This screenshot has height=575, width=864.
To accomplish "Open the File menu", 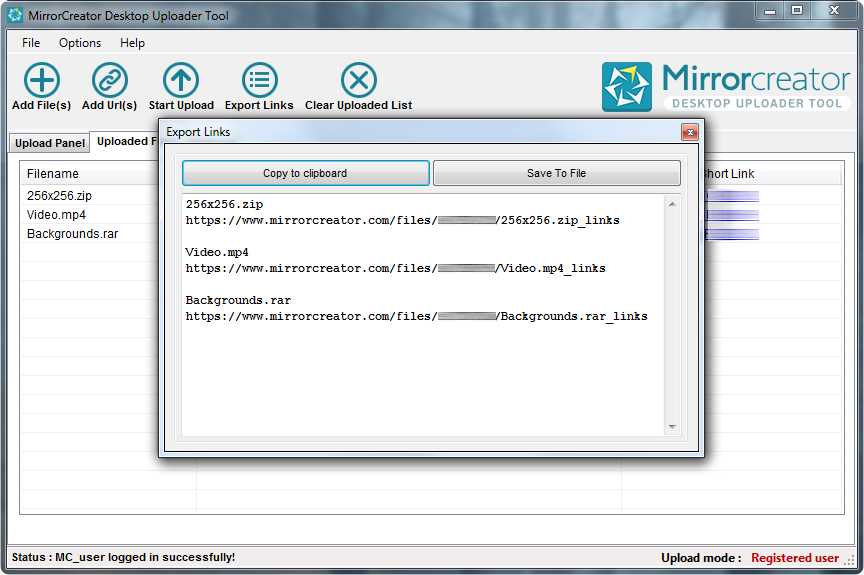I will (31, 43).
